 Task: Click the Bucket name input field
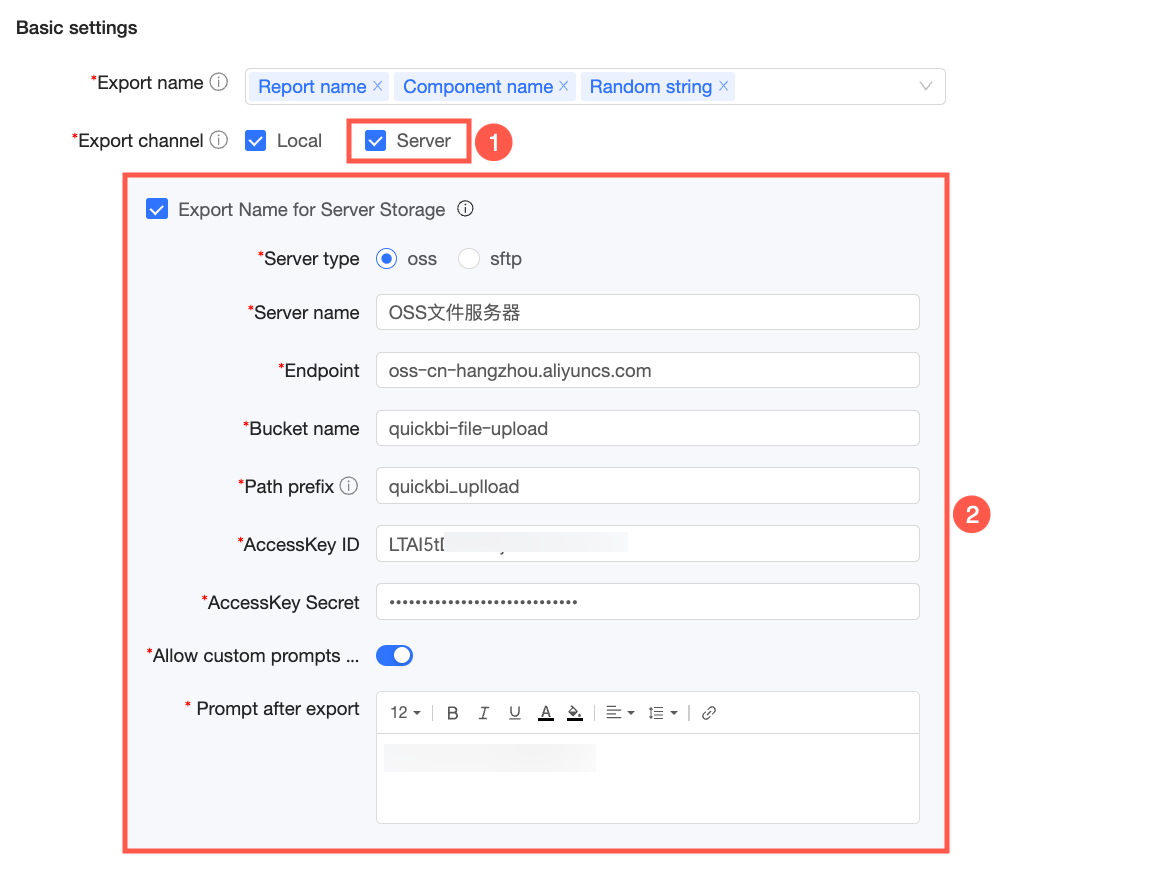click(648, 428)
